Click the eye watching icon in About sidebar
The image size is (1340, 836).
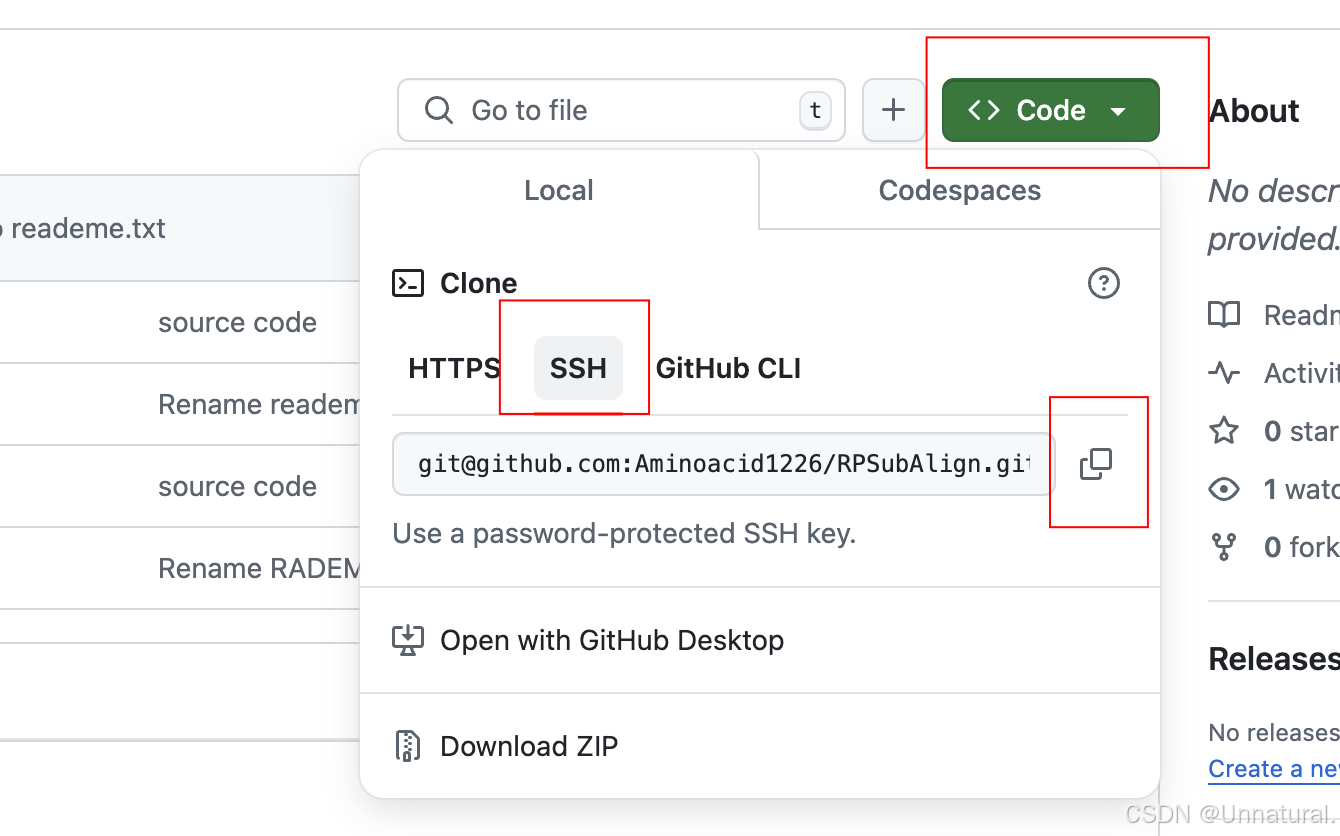pyautogui.click(x=1224, y=489)
